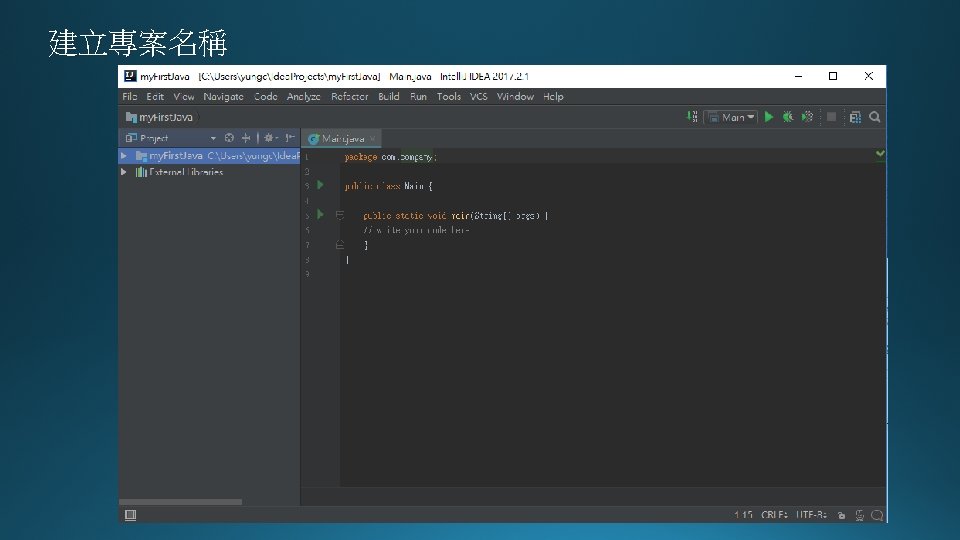
Task: Open the Help menu
Action: tap(553, 97)
